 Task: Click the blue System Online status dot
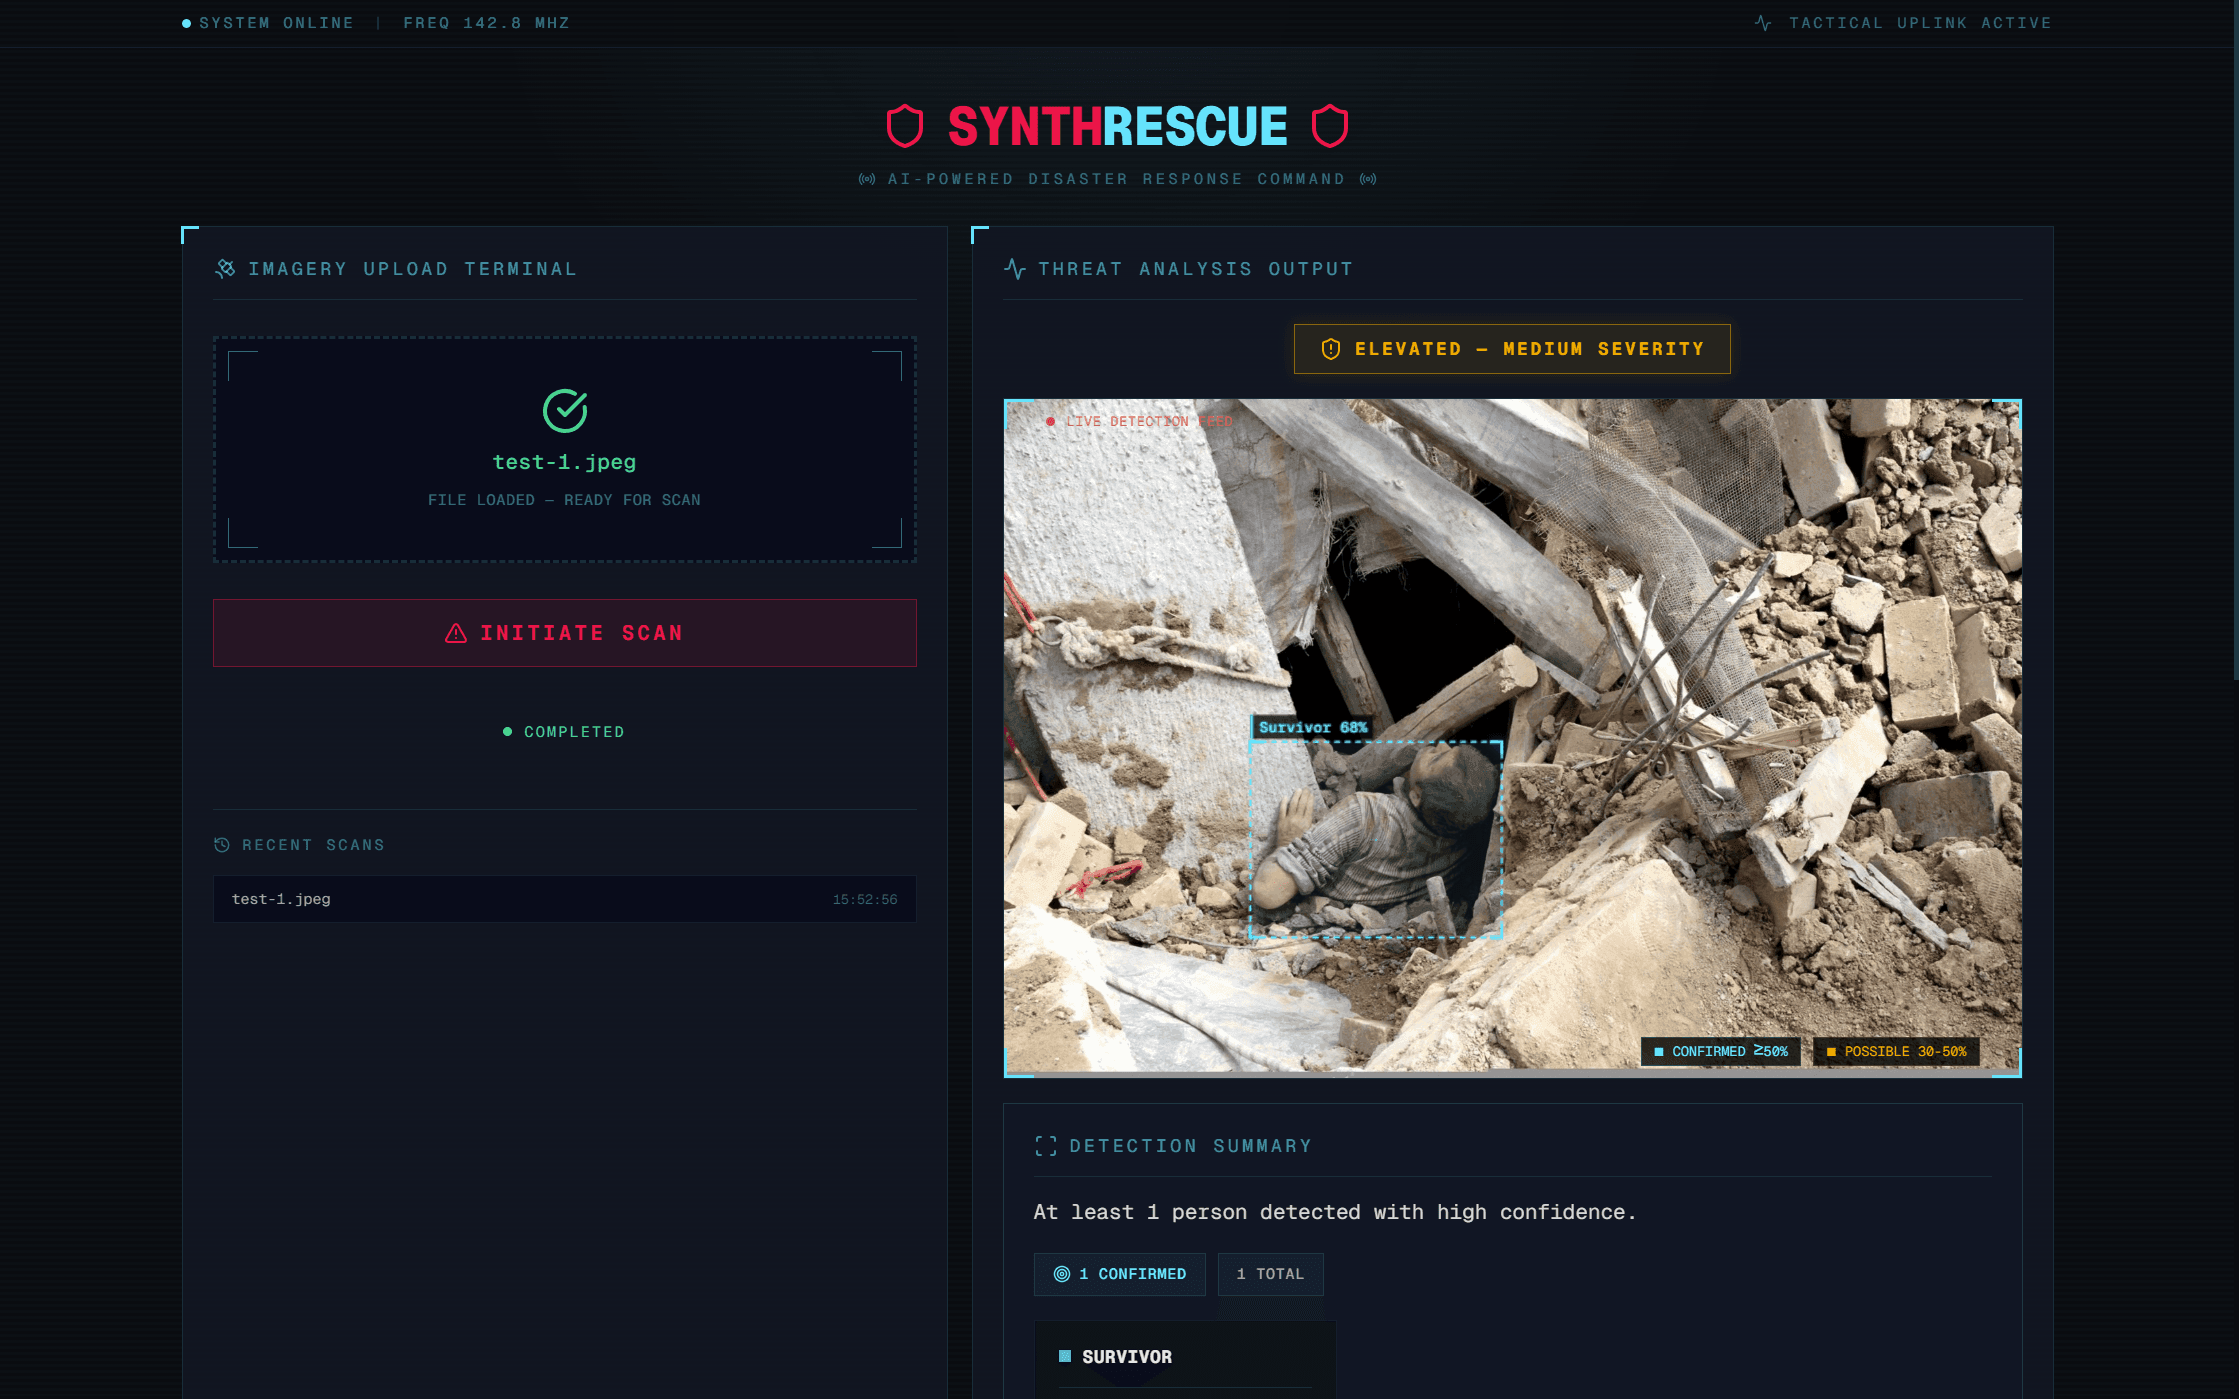click(186, 23)
